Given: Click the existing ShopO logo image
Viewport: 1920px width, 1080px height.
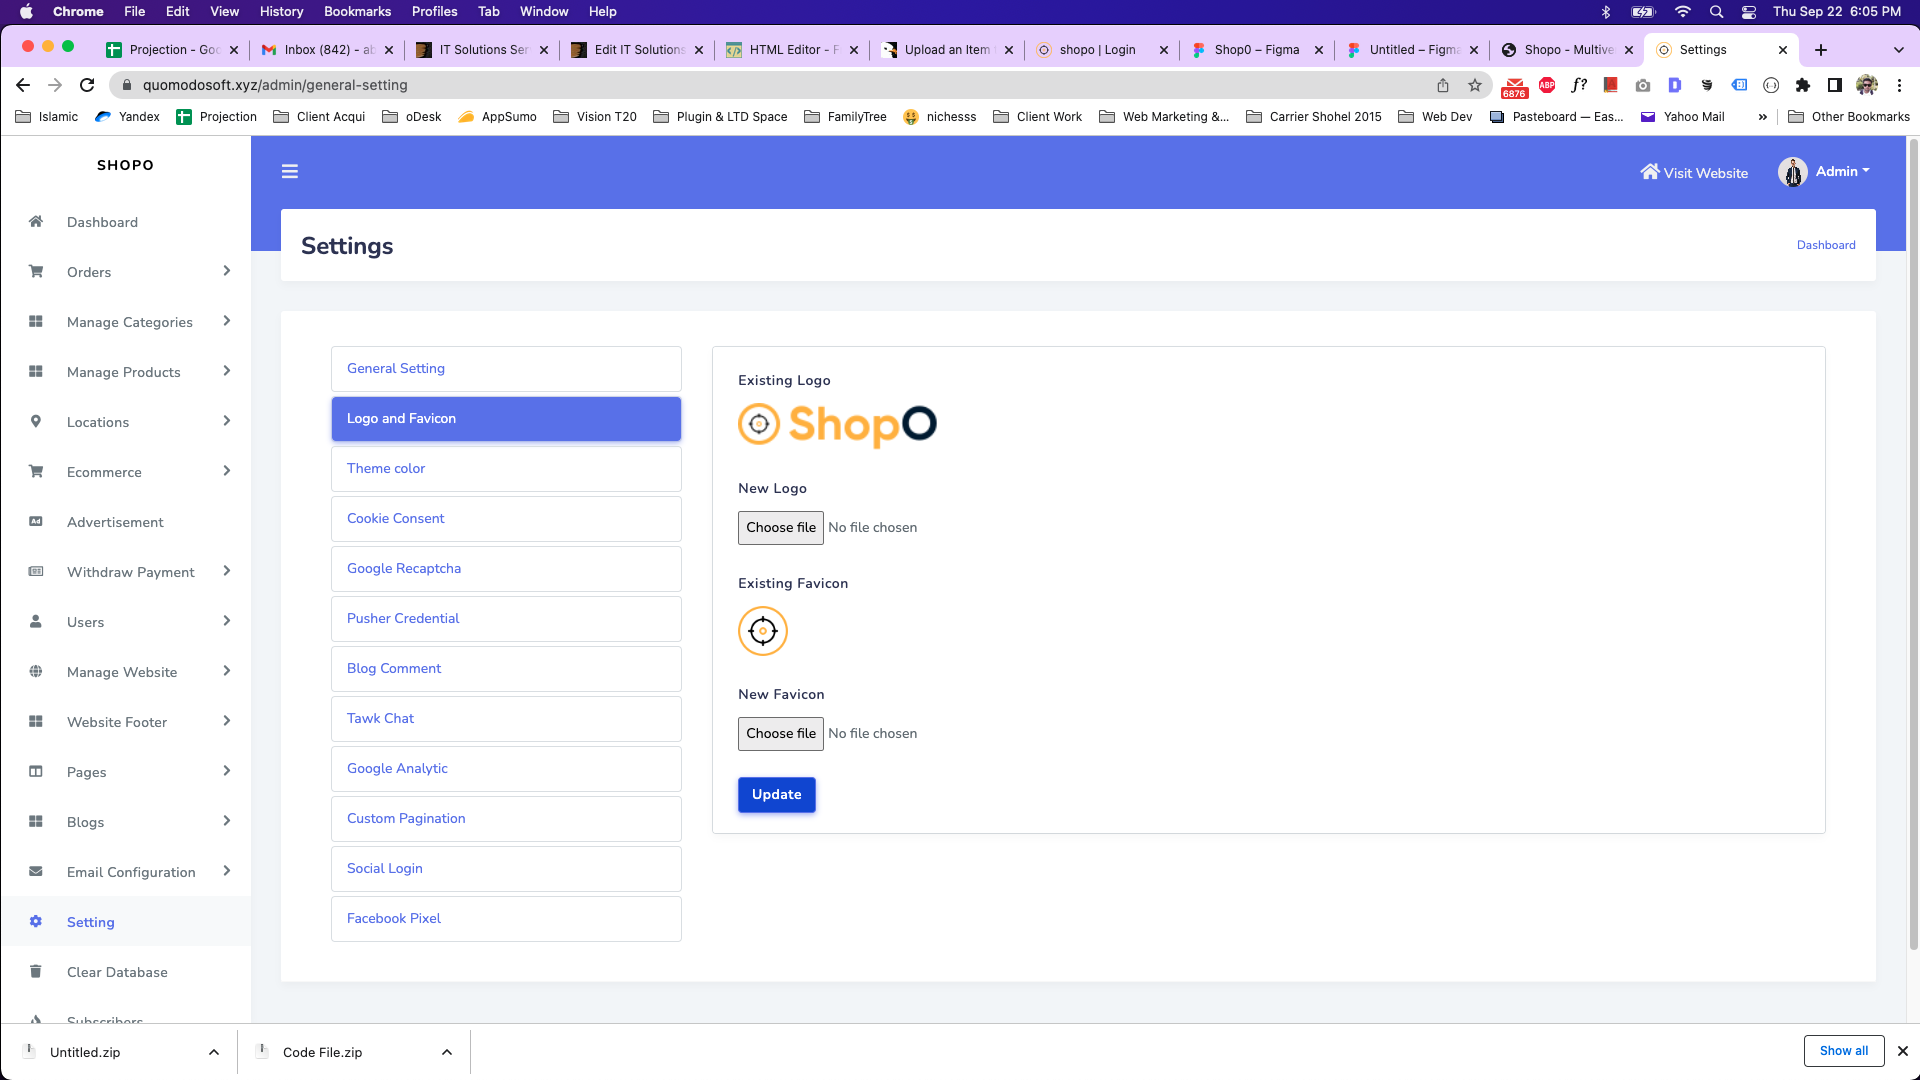Looking at the screenshot, I should coord(837,425).
